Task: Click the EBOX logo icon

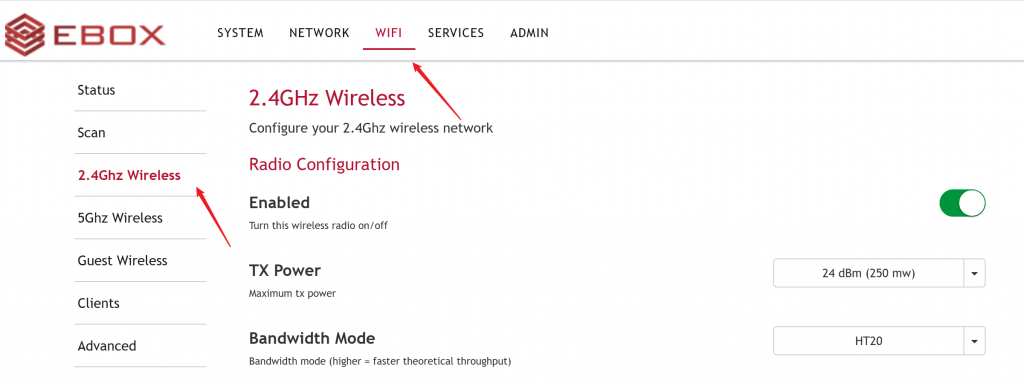Action: pyautogui.click(x=25, y=35)
